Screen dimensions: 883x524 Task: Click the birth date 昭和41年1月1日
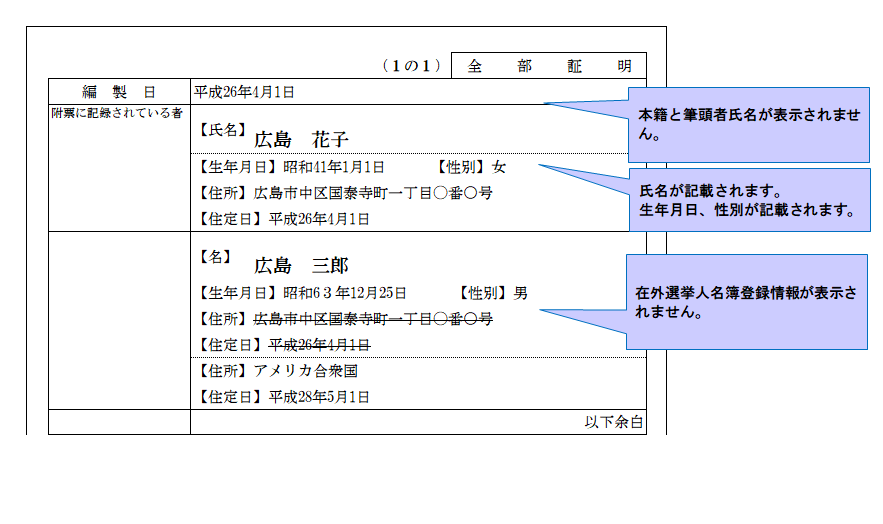point(334,168)
